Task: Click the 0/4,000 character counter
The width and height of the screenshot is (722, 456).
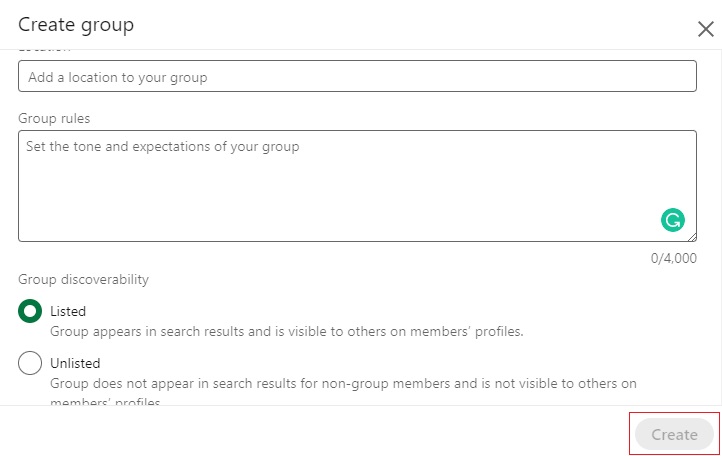Action: 674,258
